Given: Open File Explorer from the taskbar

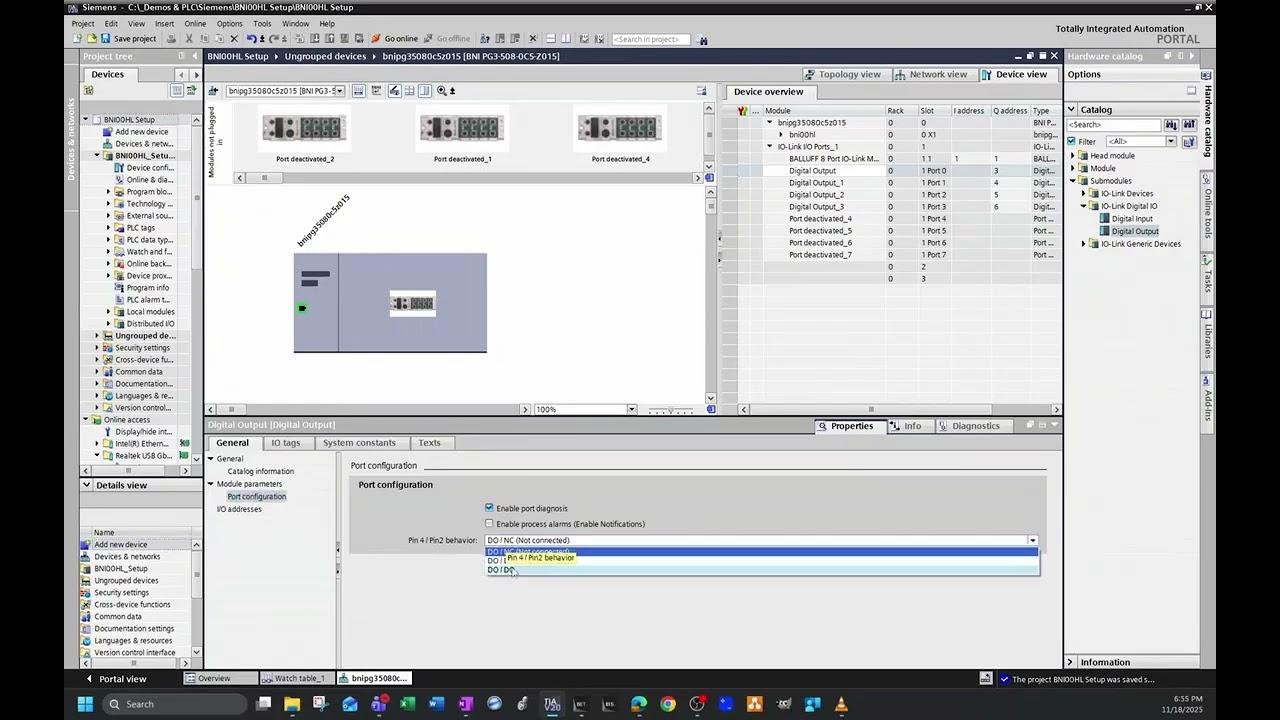Looking at the screenshot, I should click(x=292, y=704).
